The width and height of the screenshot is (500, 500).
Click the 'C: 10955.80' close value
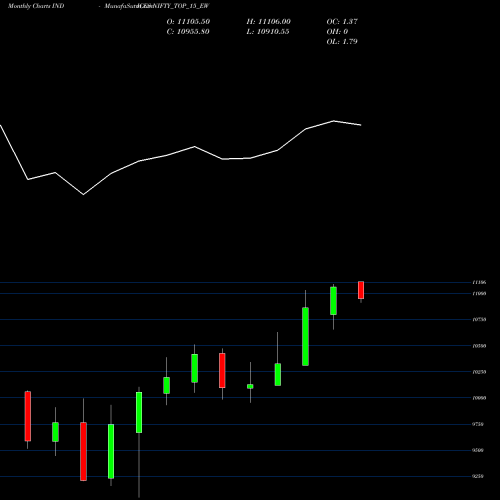[x=188, y=32]
